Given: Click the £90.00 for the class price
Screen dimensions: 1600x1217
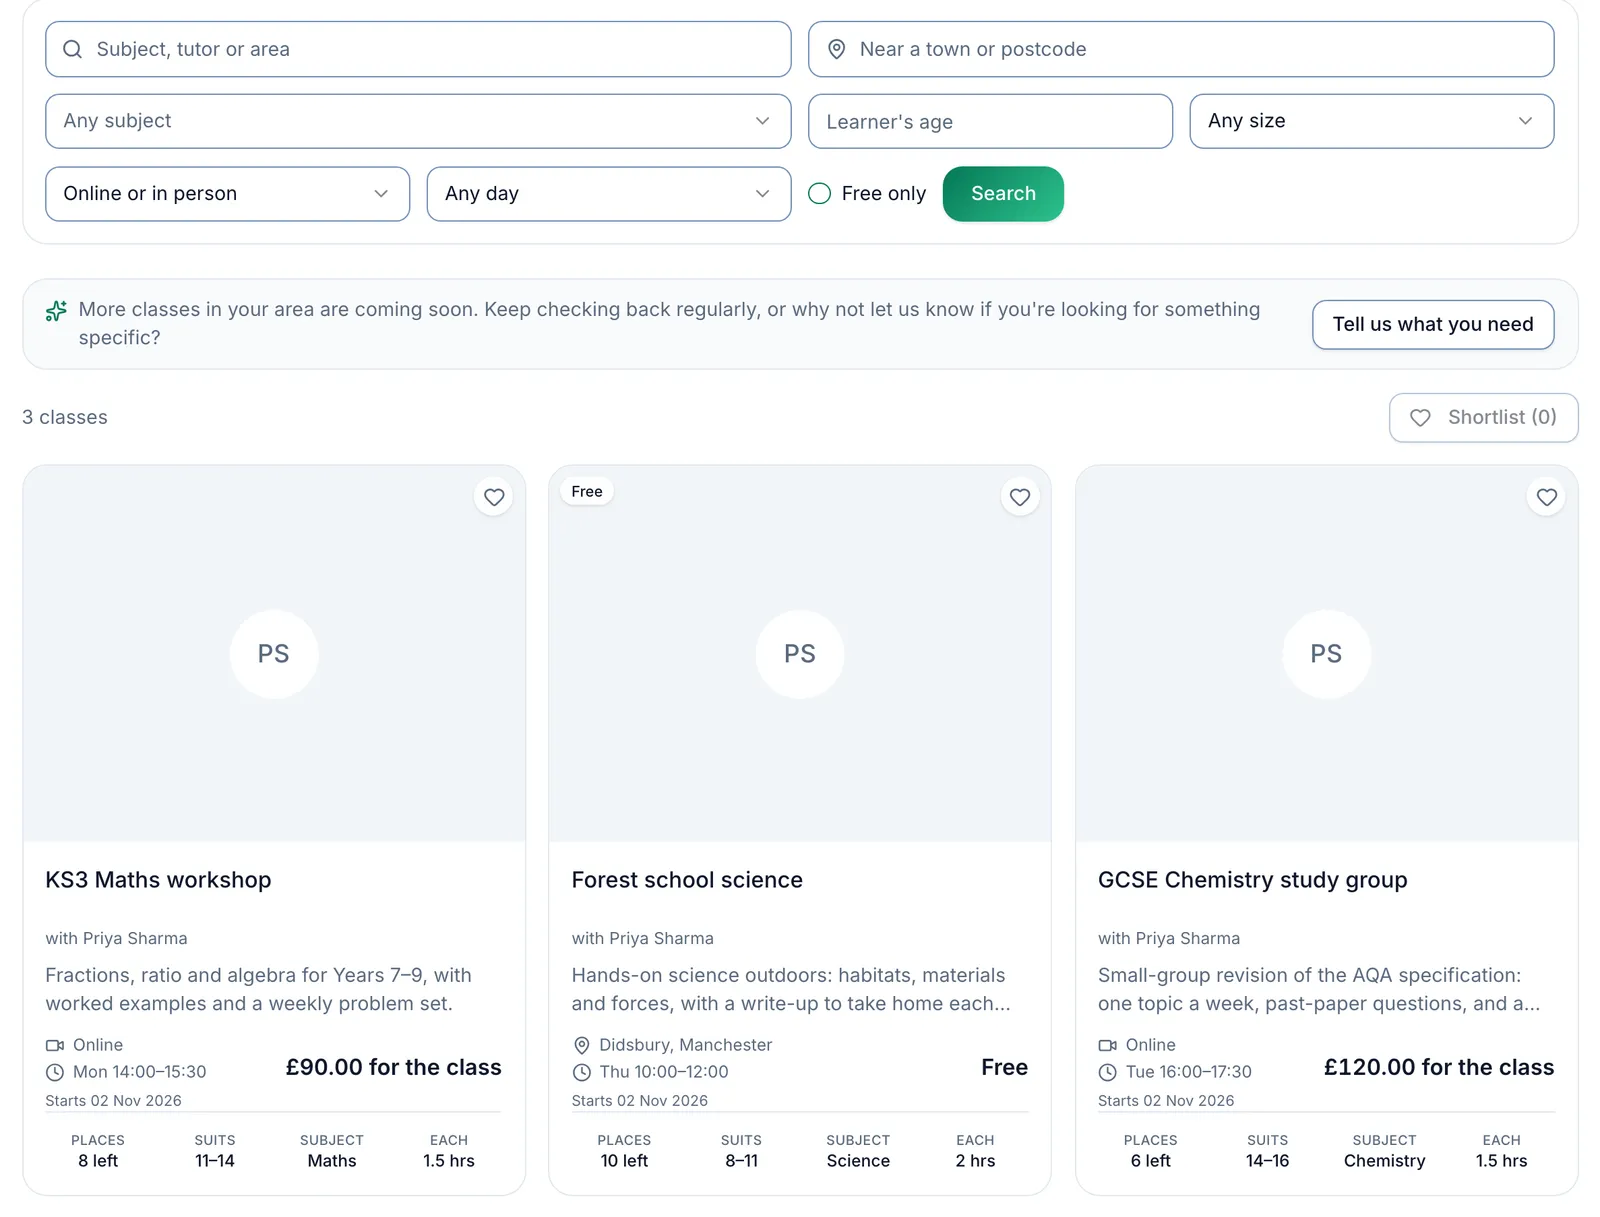Looking at the screenshot, I should 393,1067.
